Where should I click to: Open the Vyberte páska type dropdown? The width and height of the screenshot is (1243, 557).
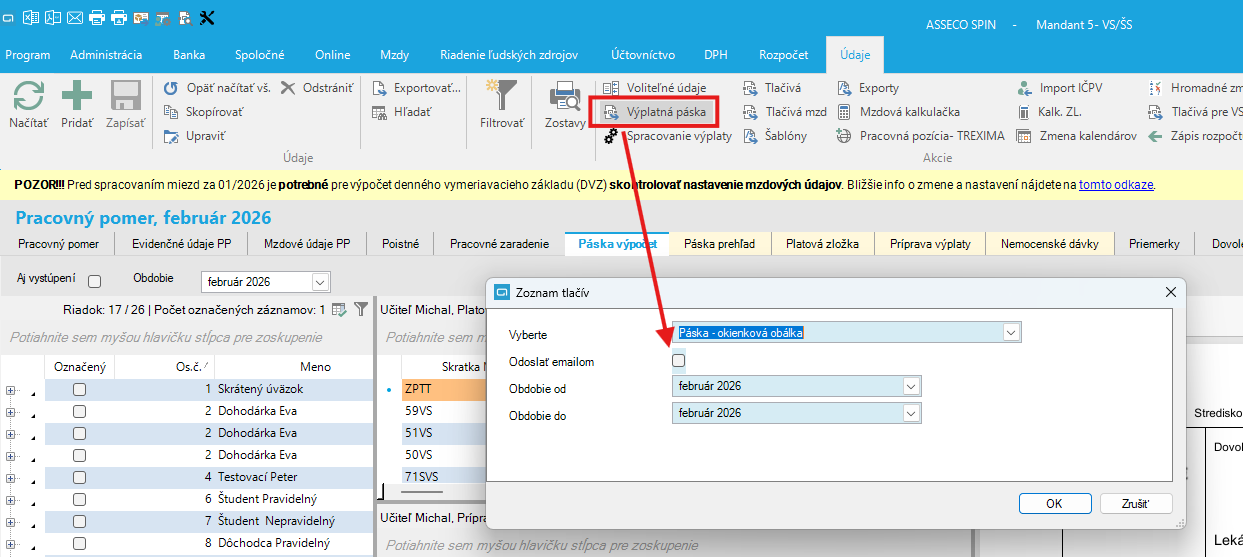tap(1011, 333)
